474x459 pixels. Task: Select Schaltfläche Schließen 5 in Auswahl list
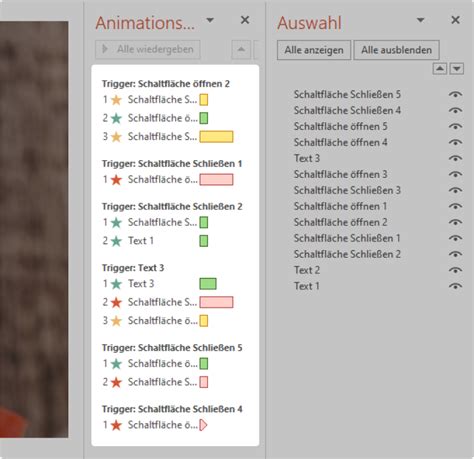coord(347,94)
